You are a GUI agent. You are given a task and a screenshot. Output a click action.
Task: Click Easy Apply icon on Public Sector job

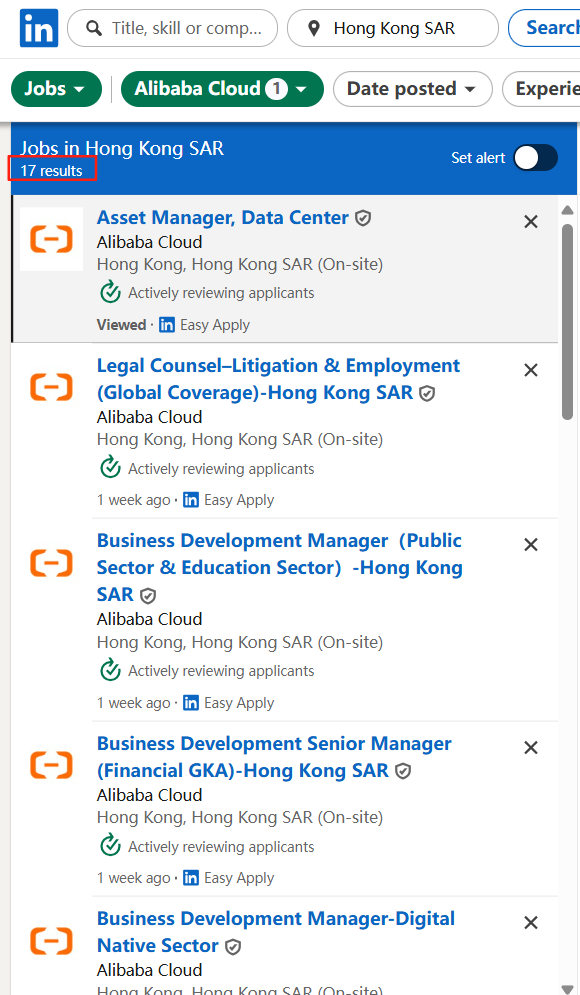[x=191, y=703]
